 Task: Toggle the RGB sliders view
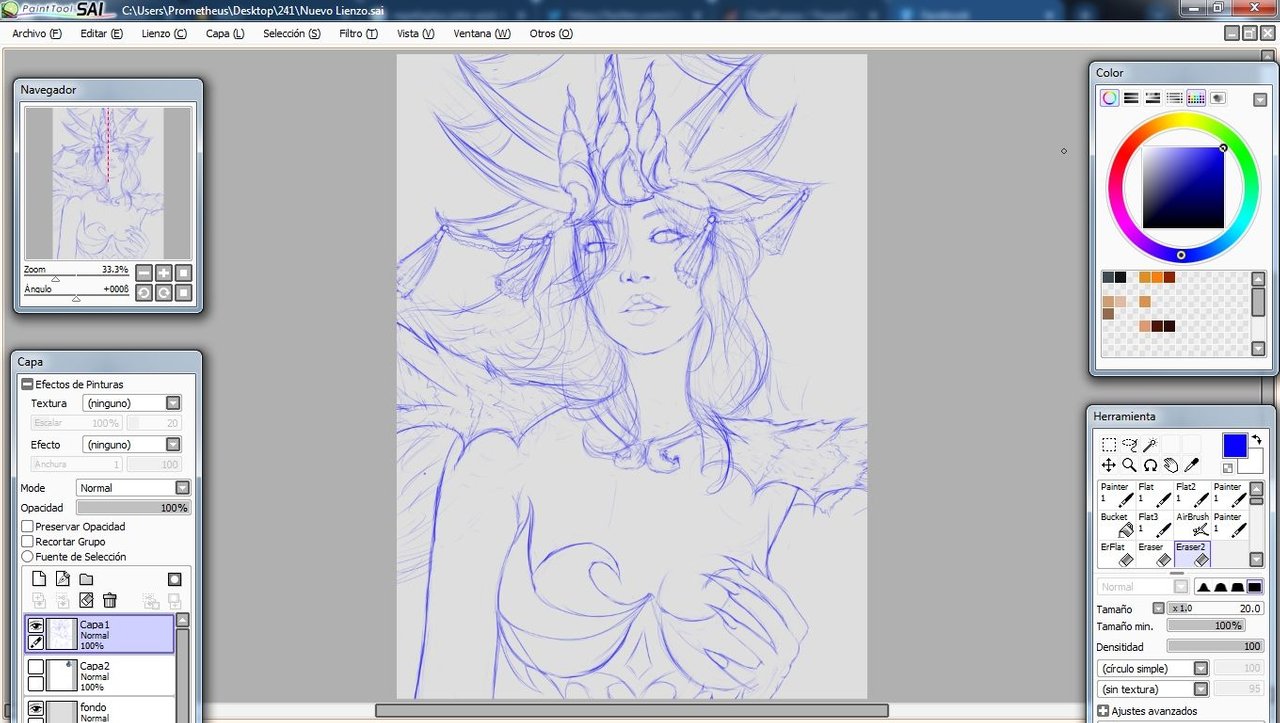pyautogui.click(x=1131, y=98)
